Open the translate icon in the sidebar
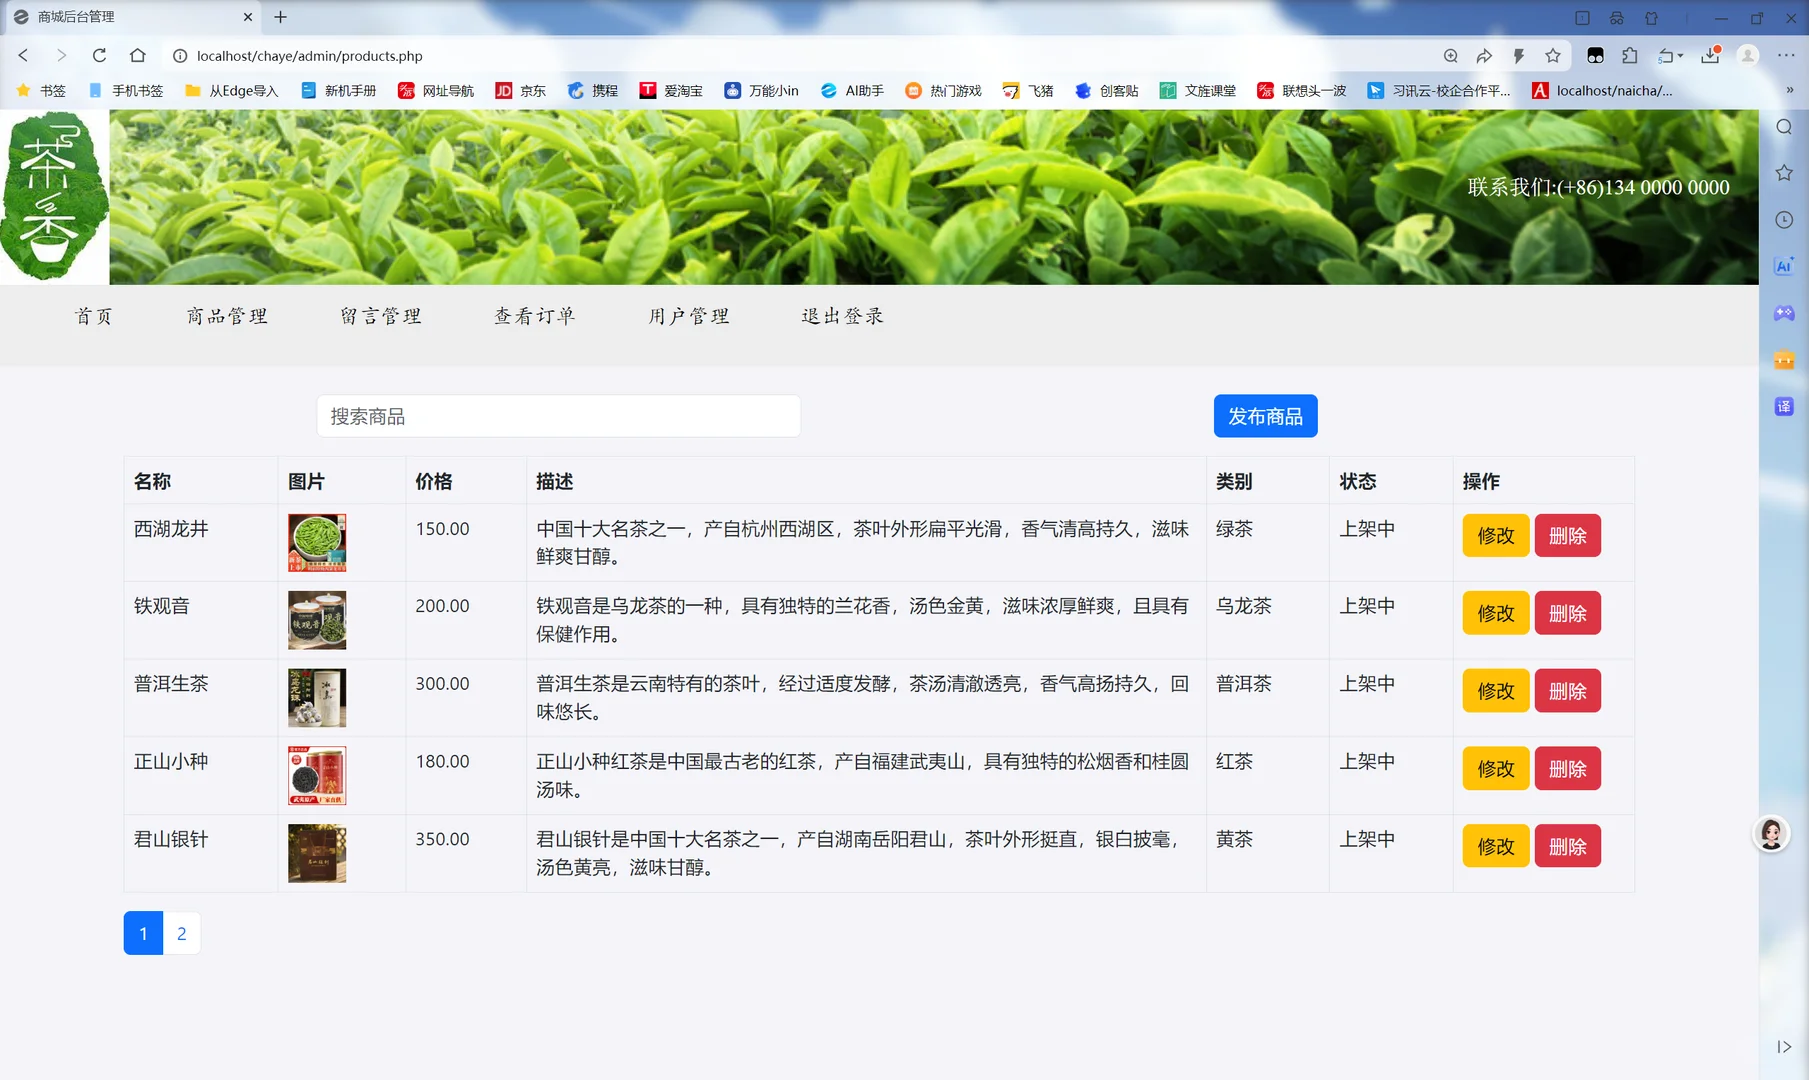 (1784, 406)
